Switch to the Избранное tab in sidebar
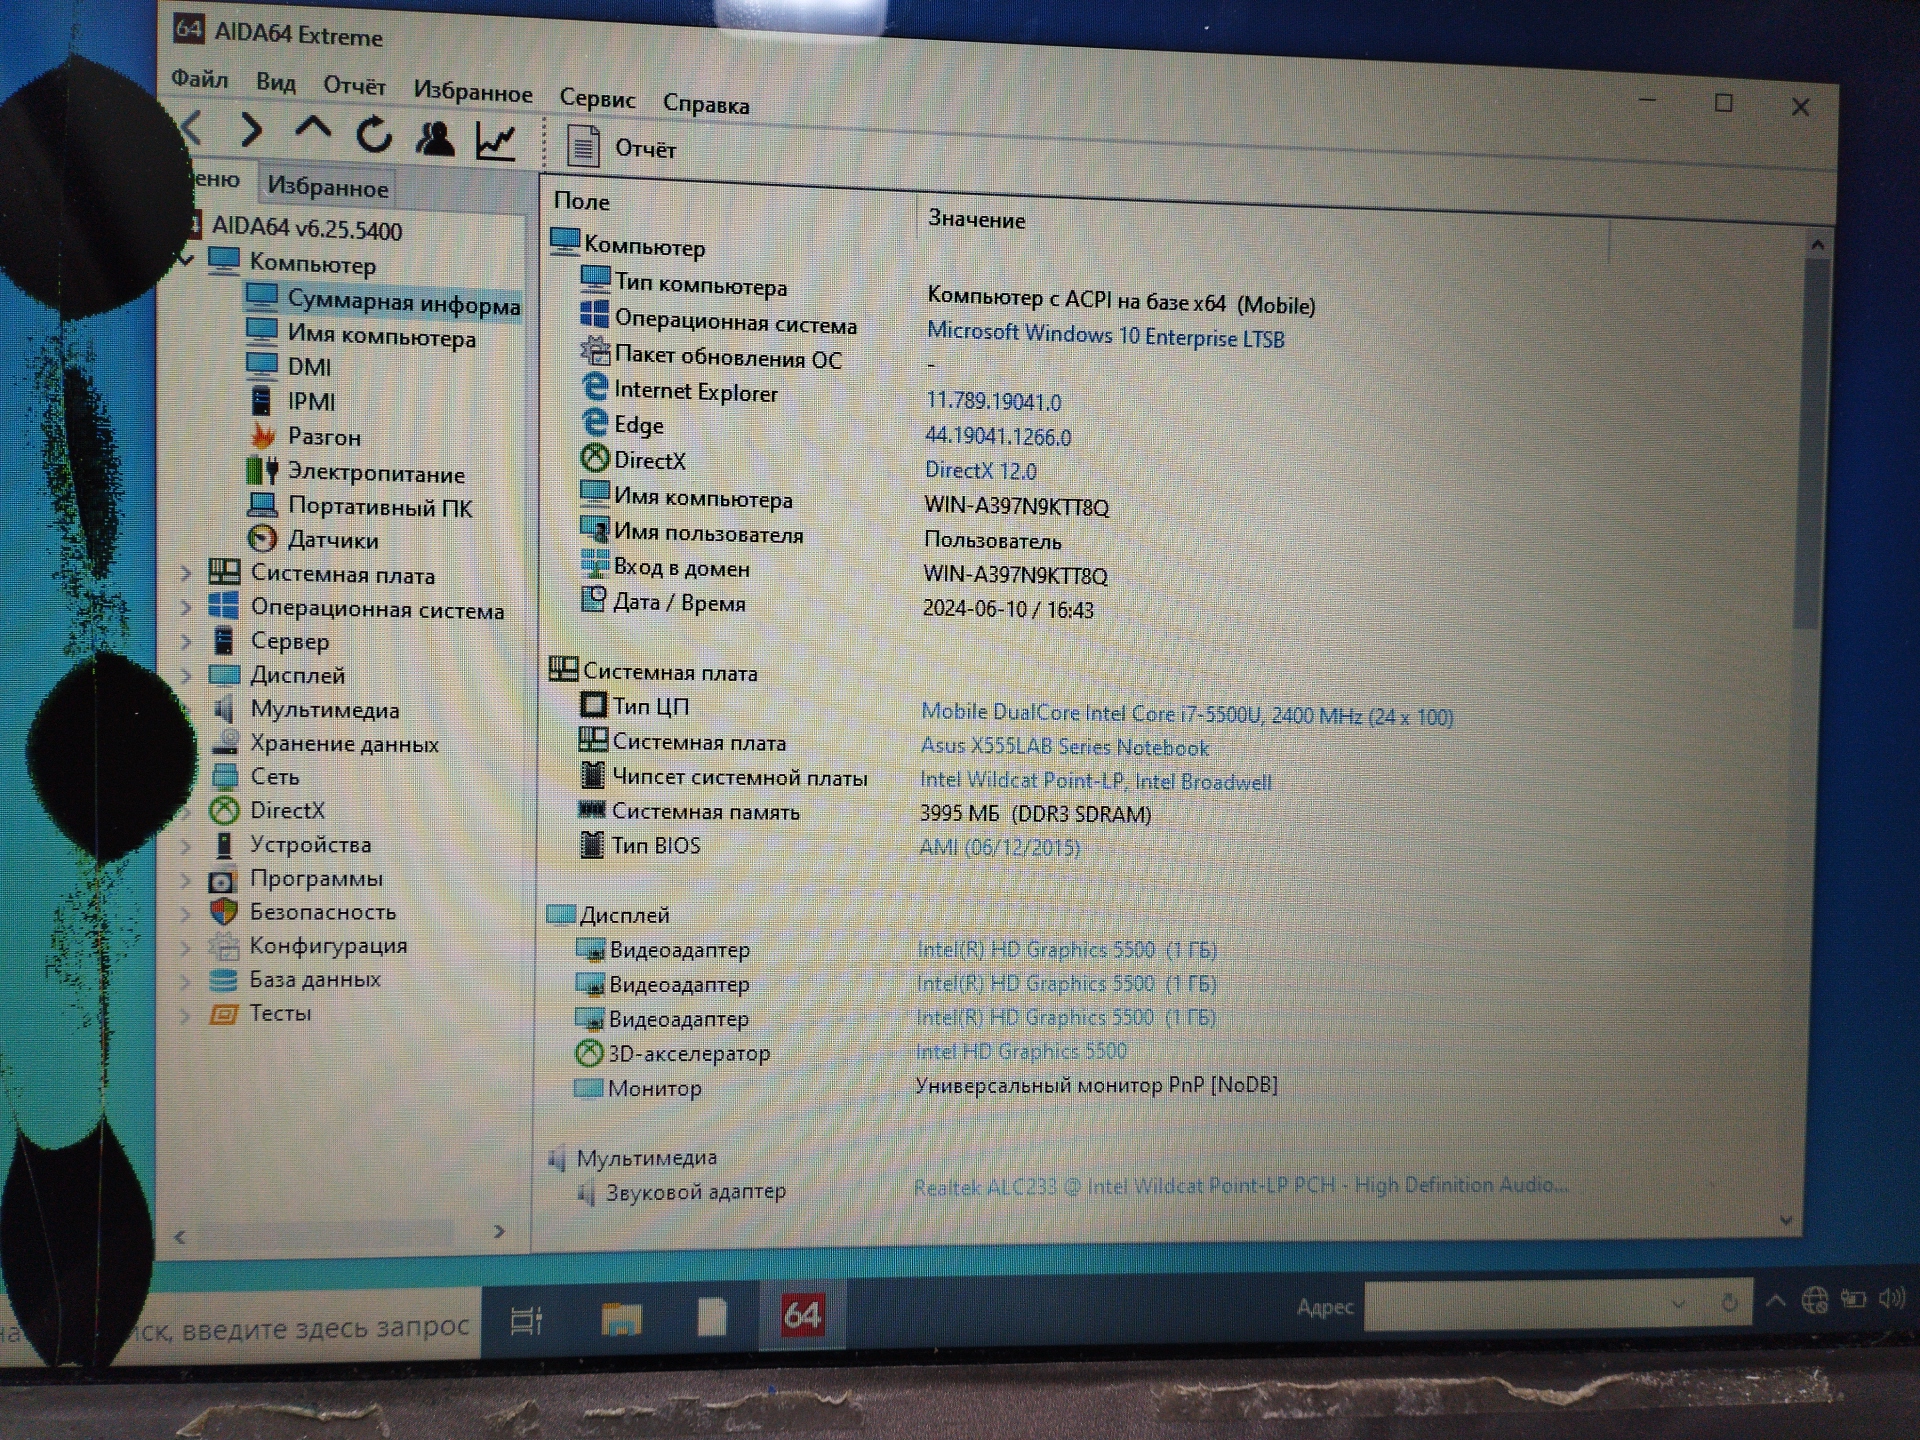Image resolution: width=1920 pixels, height=1440 pixels. [327, 187]
